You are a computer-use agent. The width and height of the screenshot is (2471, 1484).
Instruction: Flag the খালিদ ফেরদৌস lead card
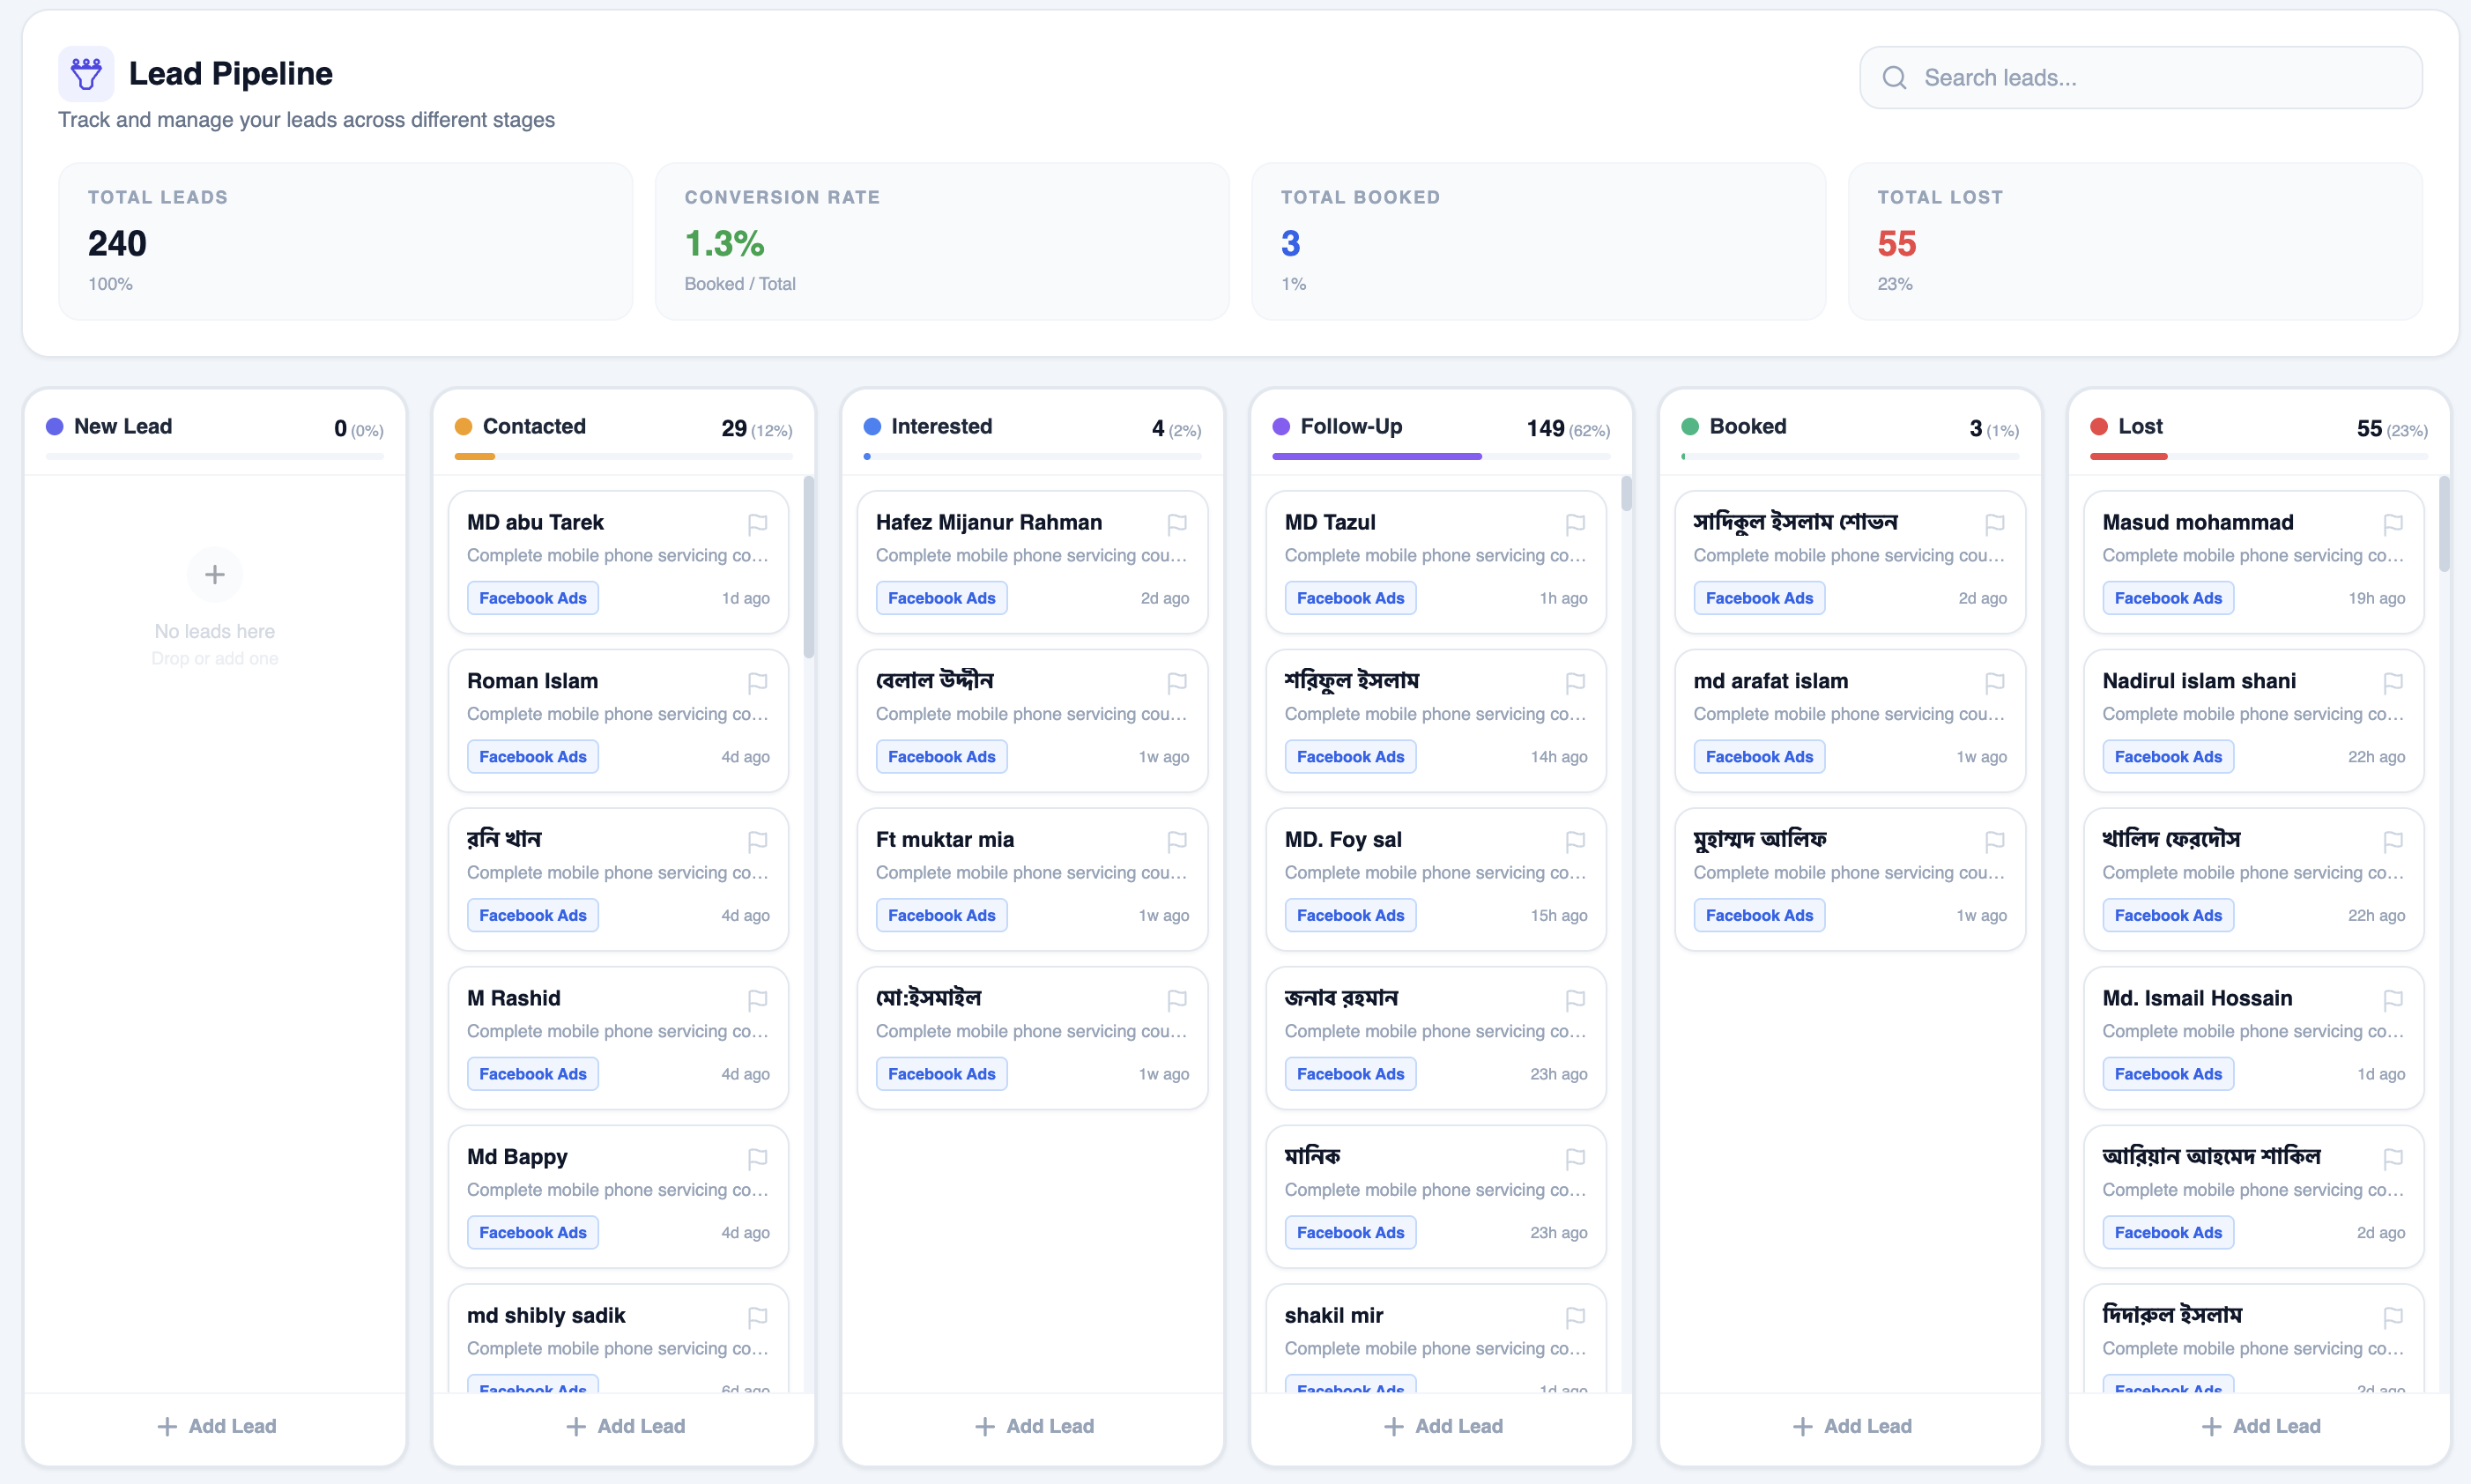[x=2393, y=841]
